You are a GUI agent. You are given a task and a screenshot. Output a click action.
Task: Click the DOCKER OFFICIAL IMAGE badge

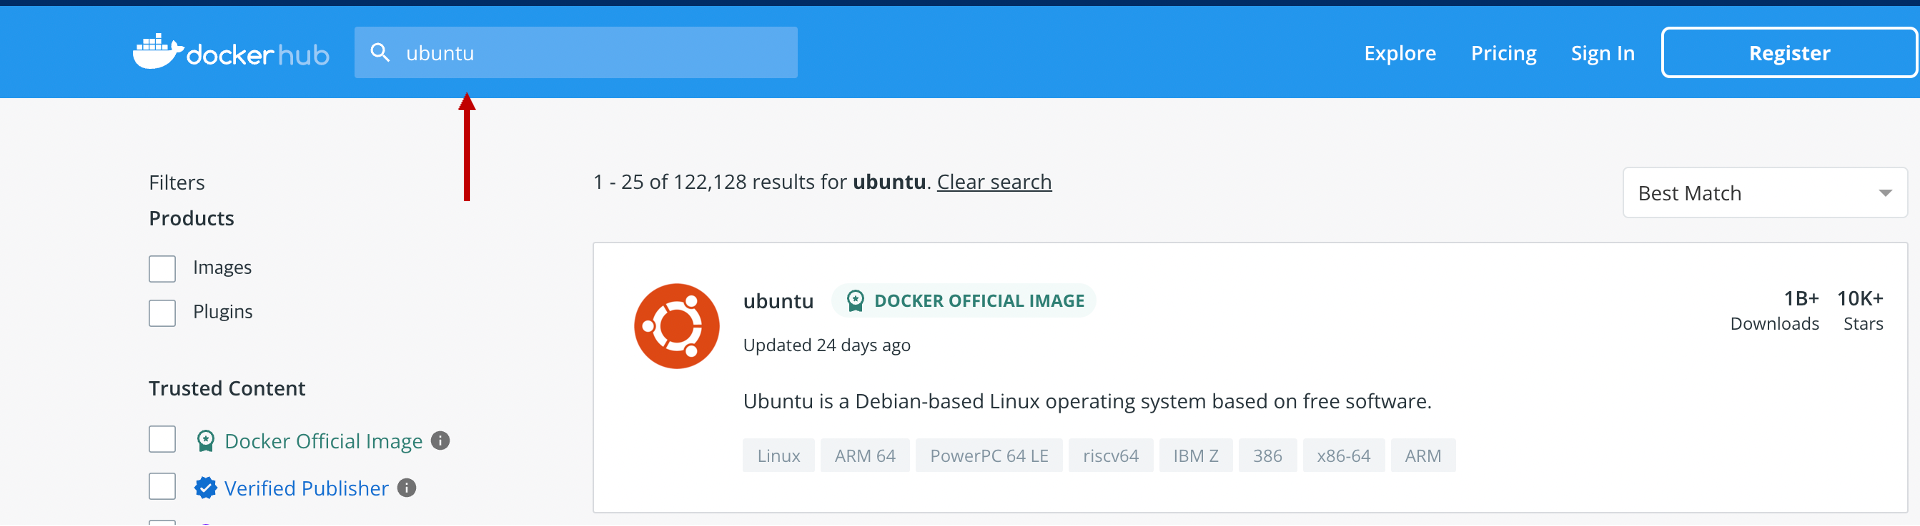click(x=964, y=301)
